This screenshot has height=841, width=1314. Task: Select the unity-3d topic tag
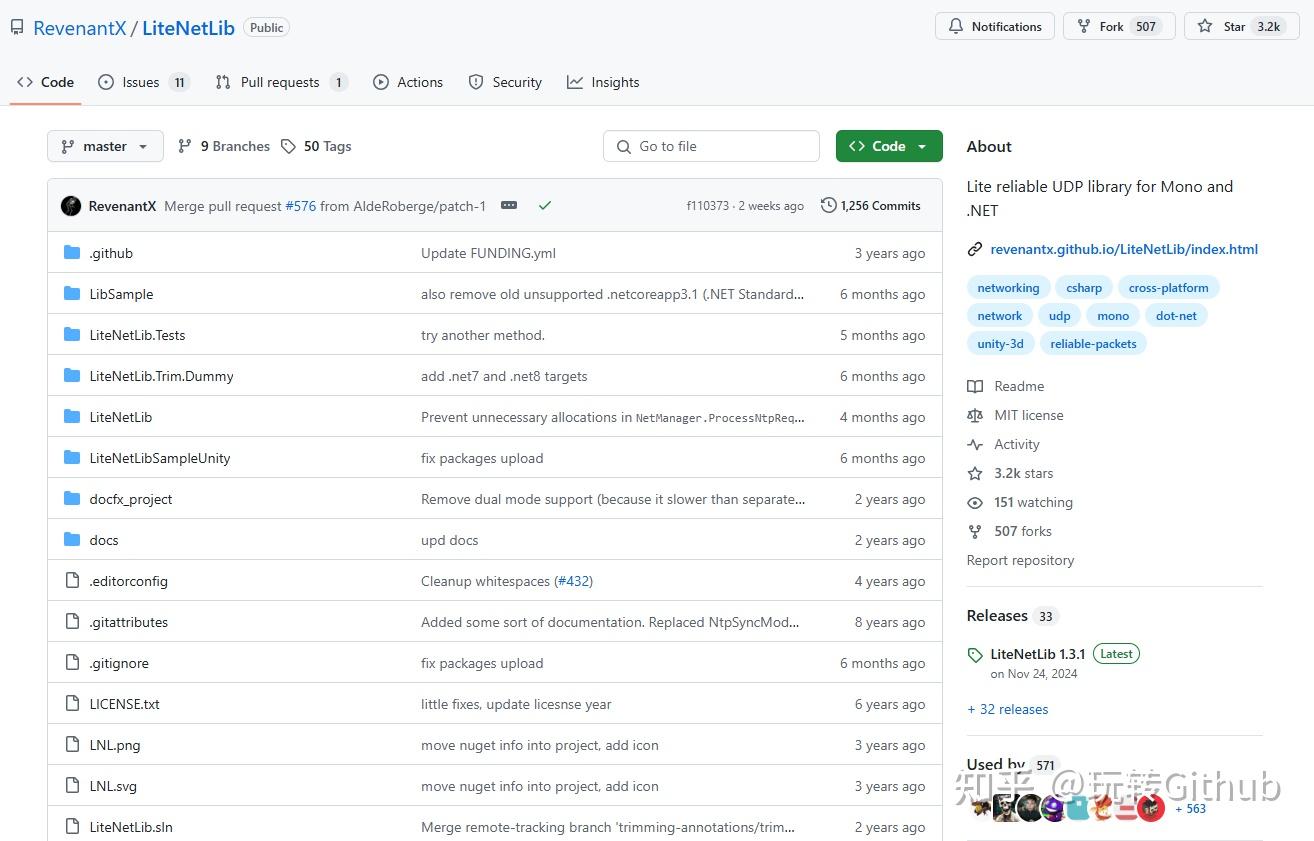point(1000,344)
